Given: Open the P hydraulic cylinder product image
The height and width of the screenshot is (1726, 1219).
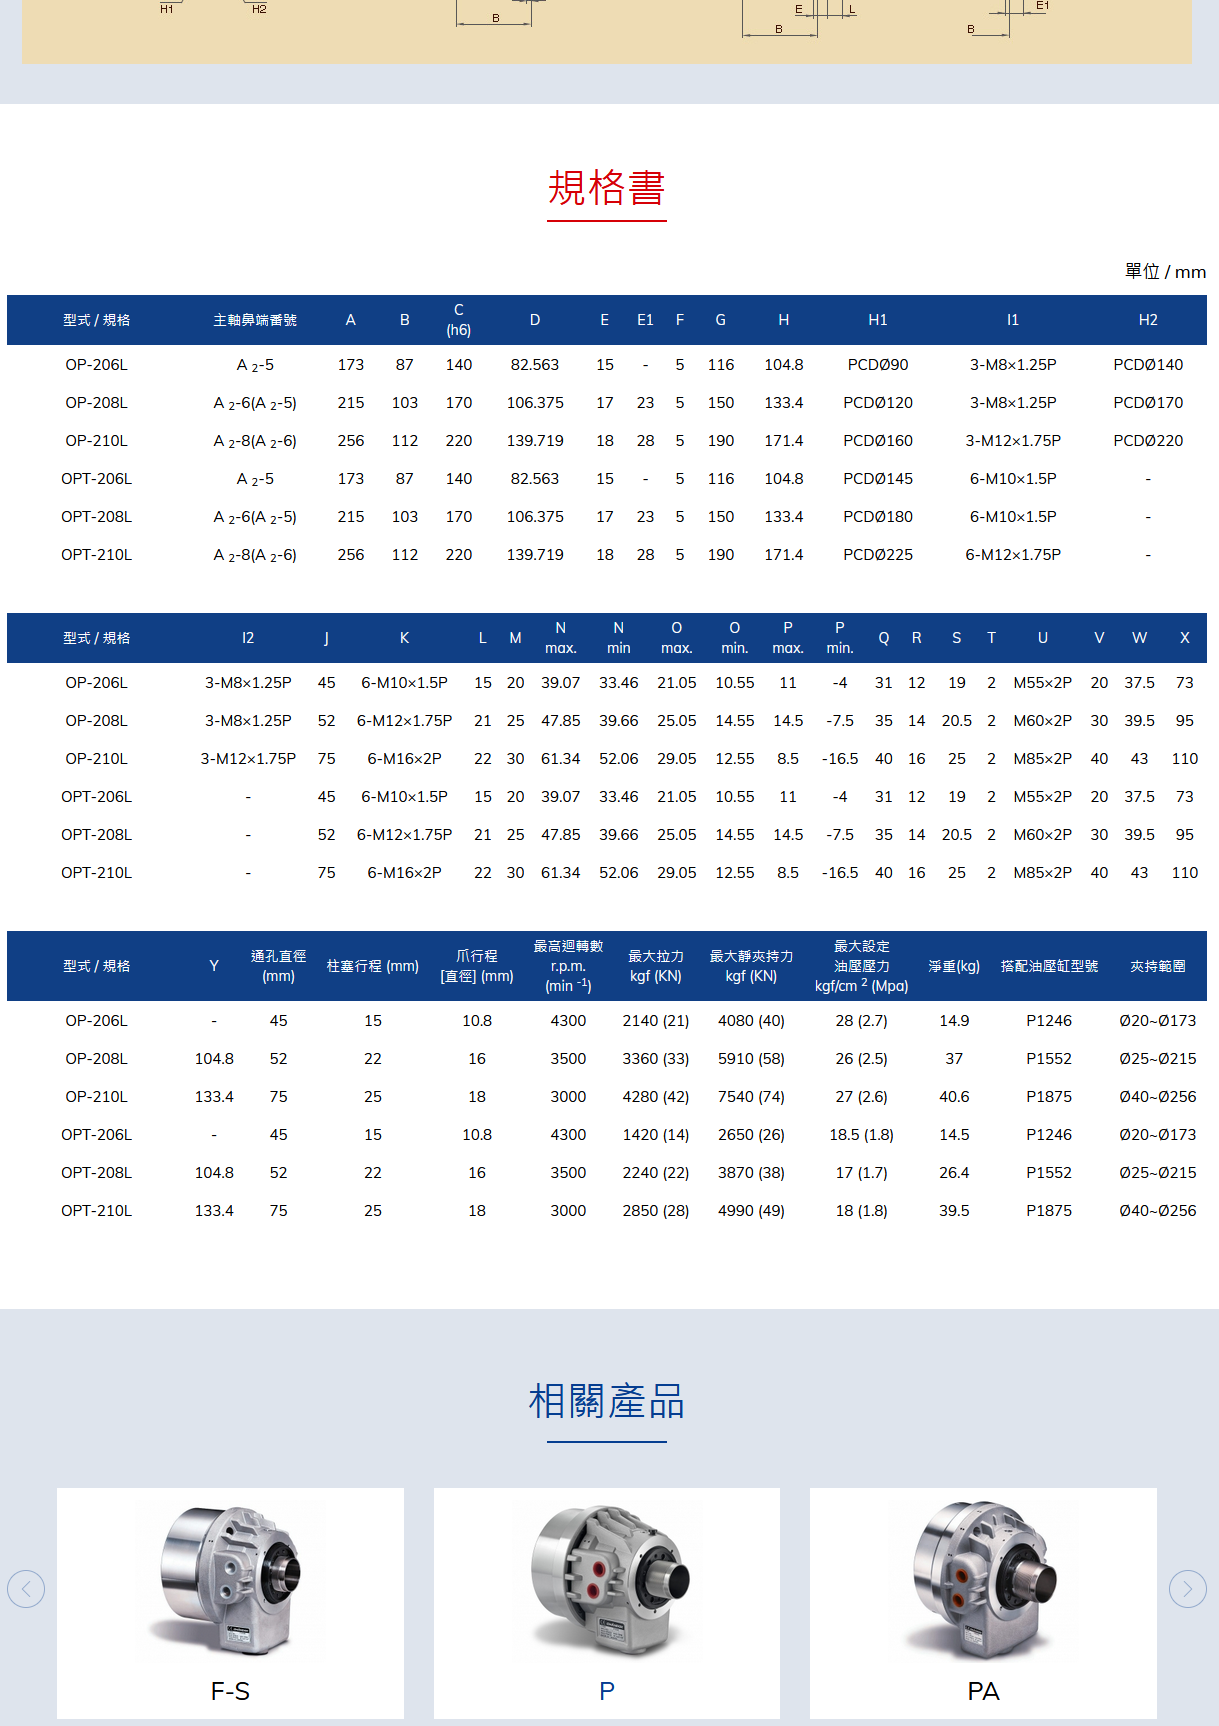Looking at the screenshot, I should (606, 1578).
